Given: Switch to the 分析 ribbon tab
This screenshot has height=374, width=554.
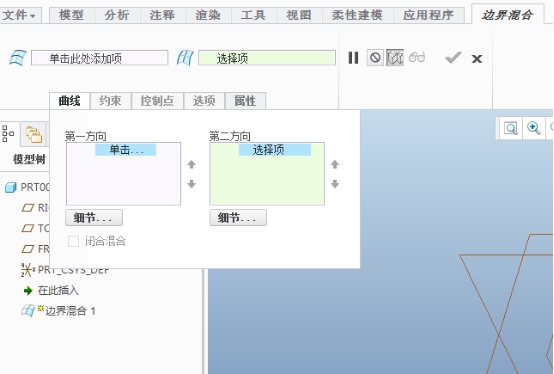Looking at the screenshot, I should pyautogui.click(x=117, y=15).
